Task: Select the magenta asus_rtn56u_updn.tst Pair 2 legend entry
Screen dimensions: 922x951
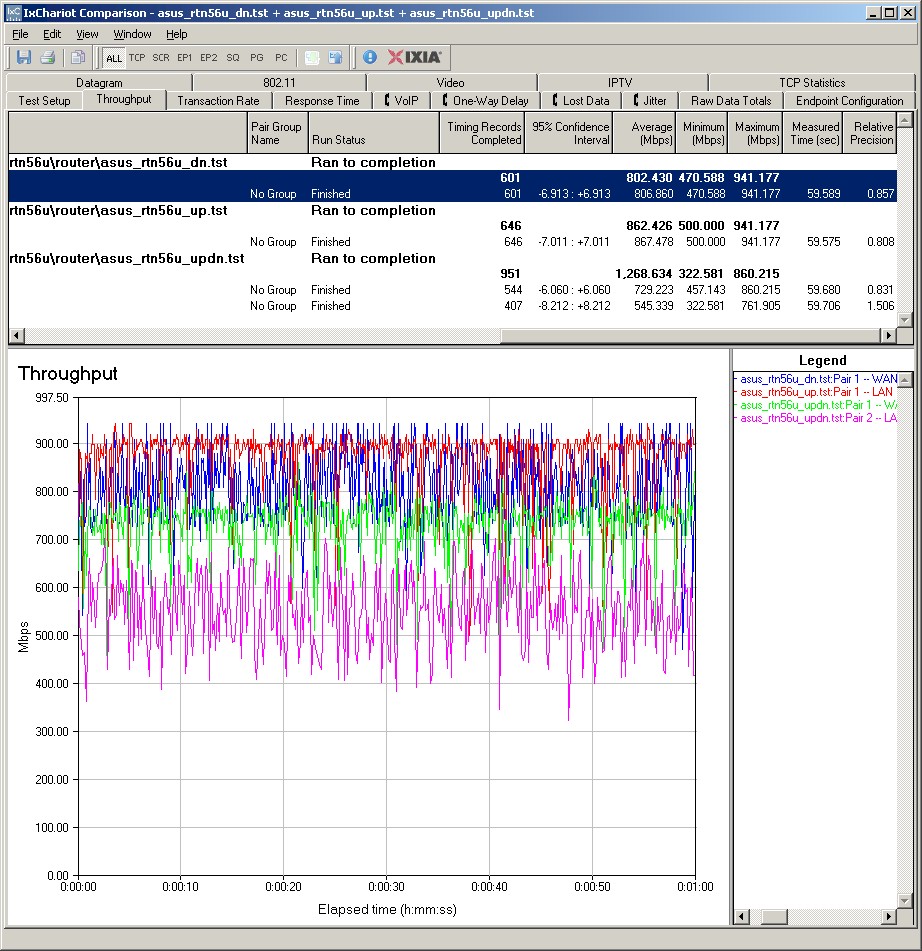Action: tap(815, 418)
